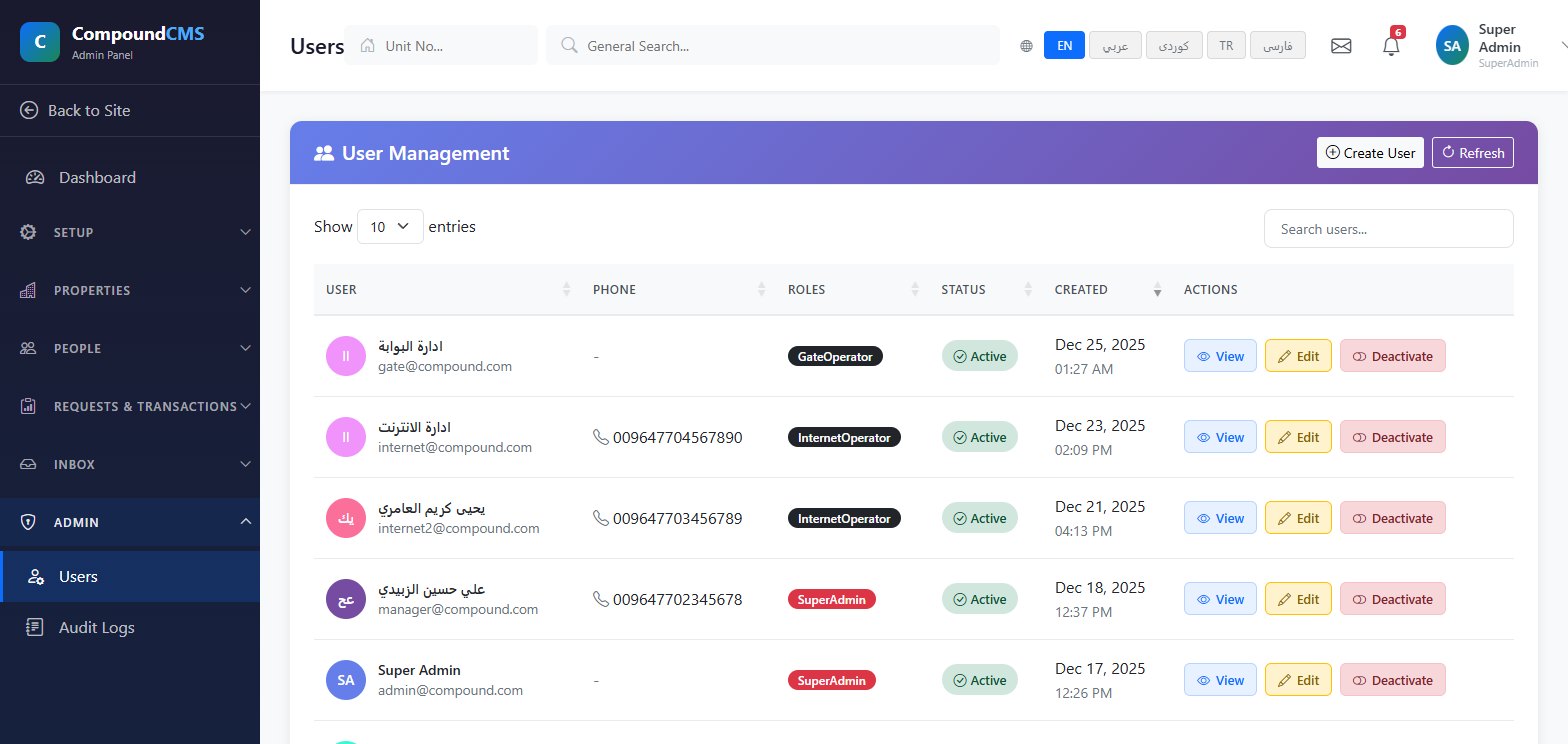Click the Unit No input field
This screenshot has height=744, width=1568.
[441, 45]
